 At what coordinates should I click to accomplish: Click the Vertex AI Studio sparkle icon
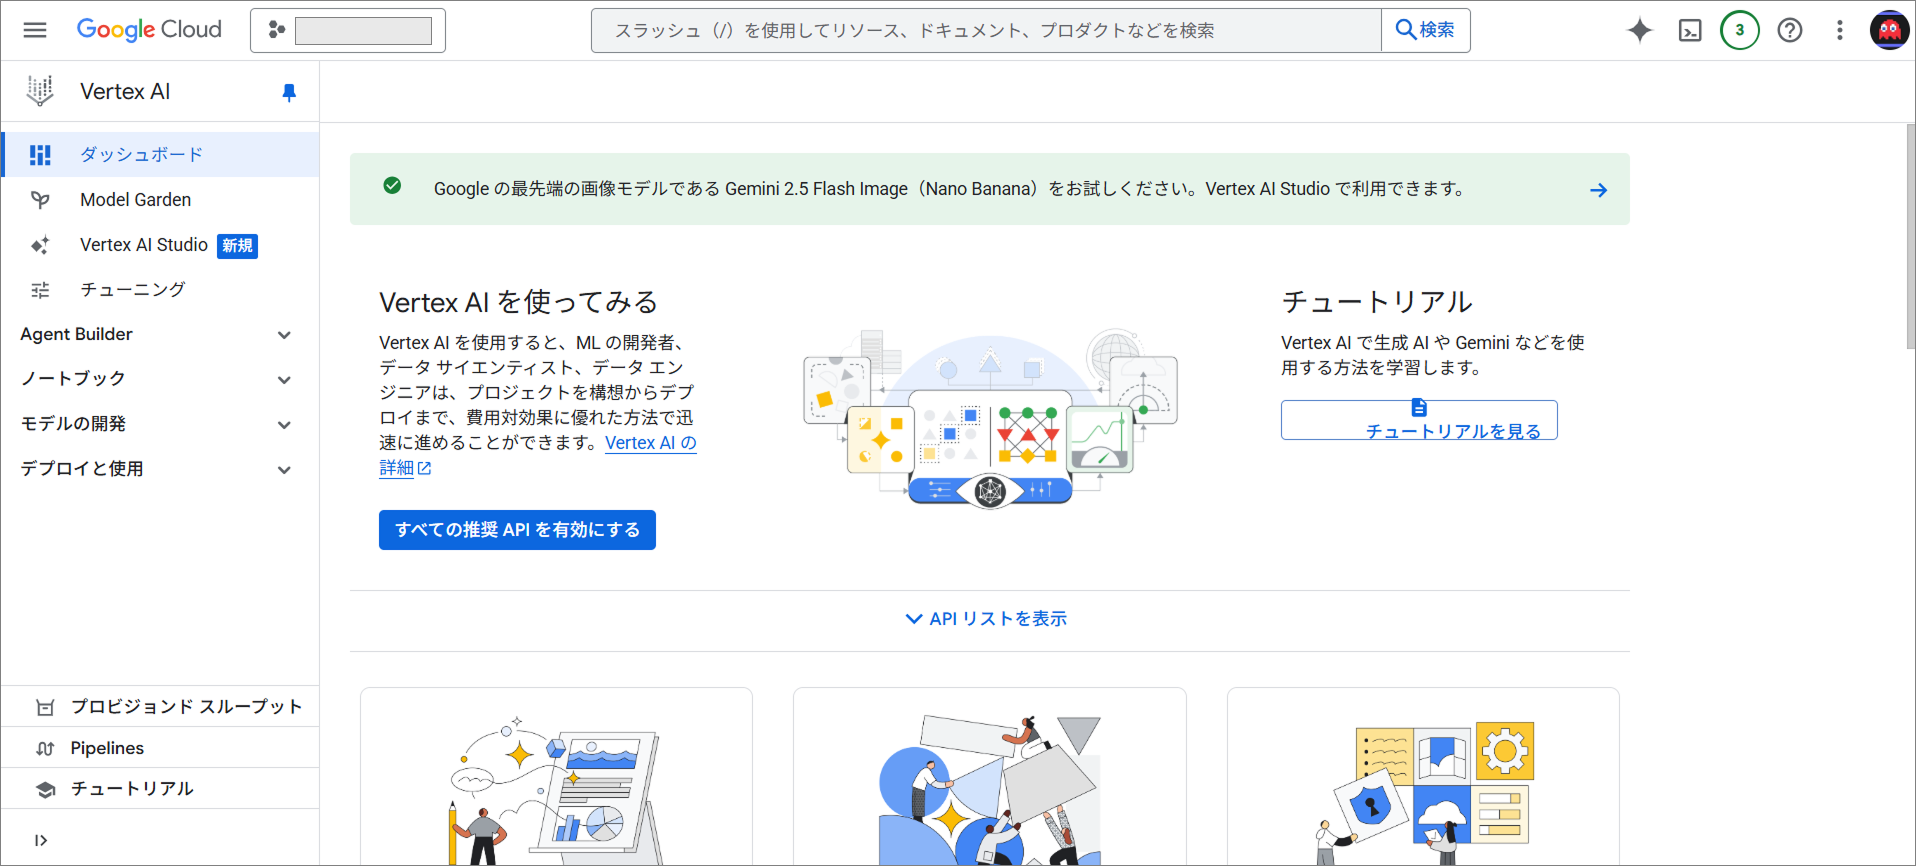(x=40, y=245)
